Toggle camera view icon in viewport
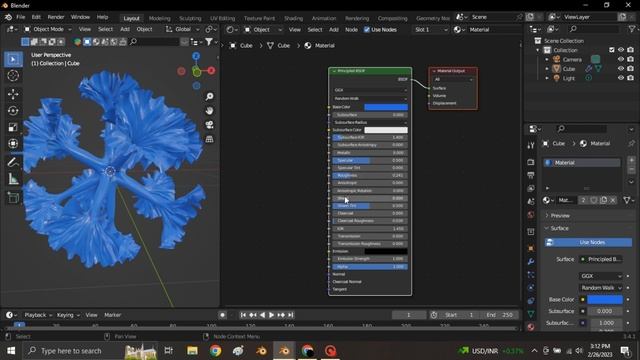 coord(209,125)
